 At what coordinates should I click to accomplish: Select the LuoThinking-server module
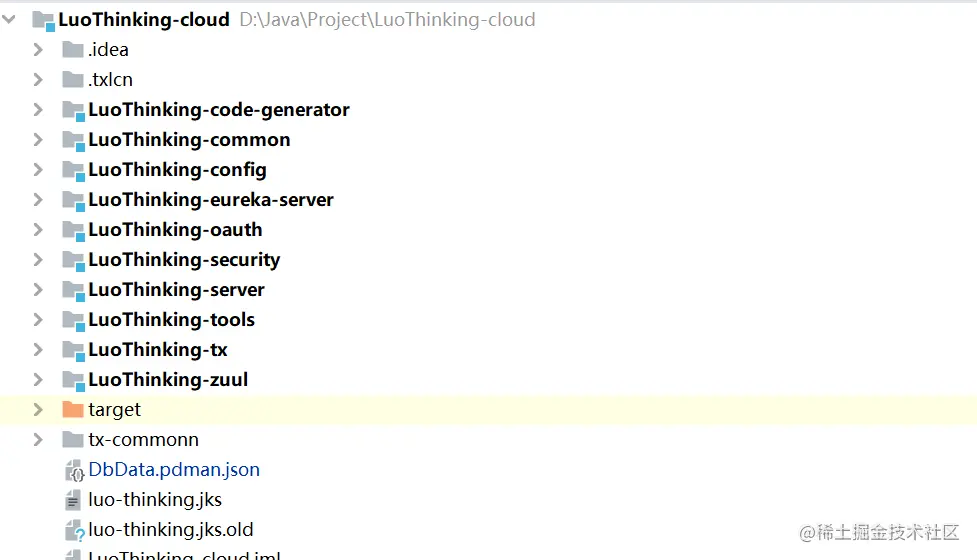(176, 289)
